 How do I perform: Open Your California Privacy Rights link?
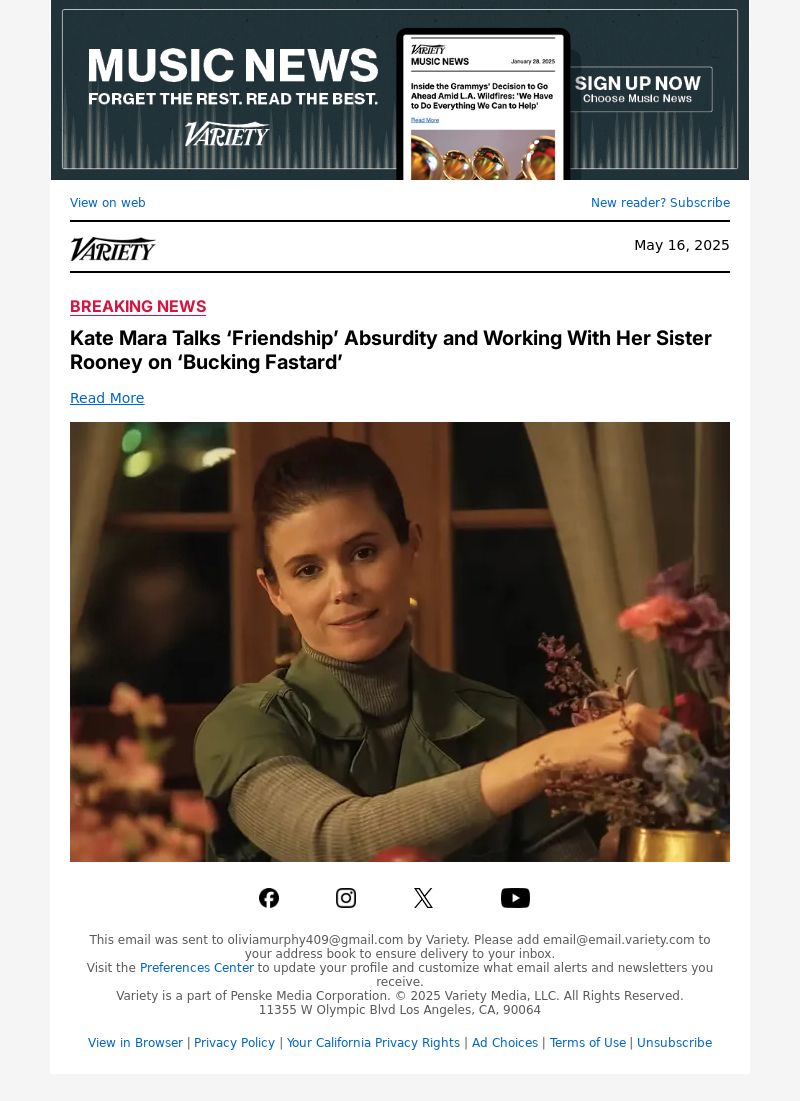tap(373, 1043)
